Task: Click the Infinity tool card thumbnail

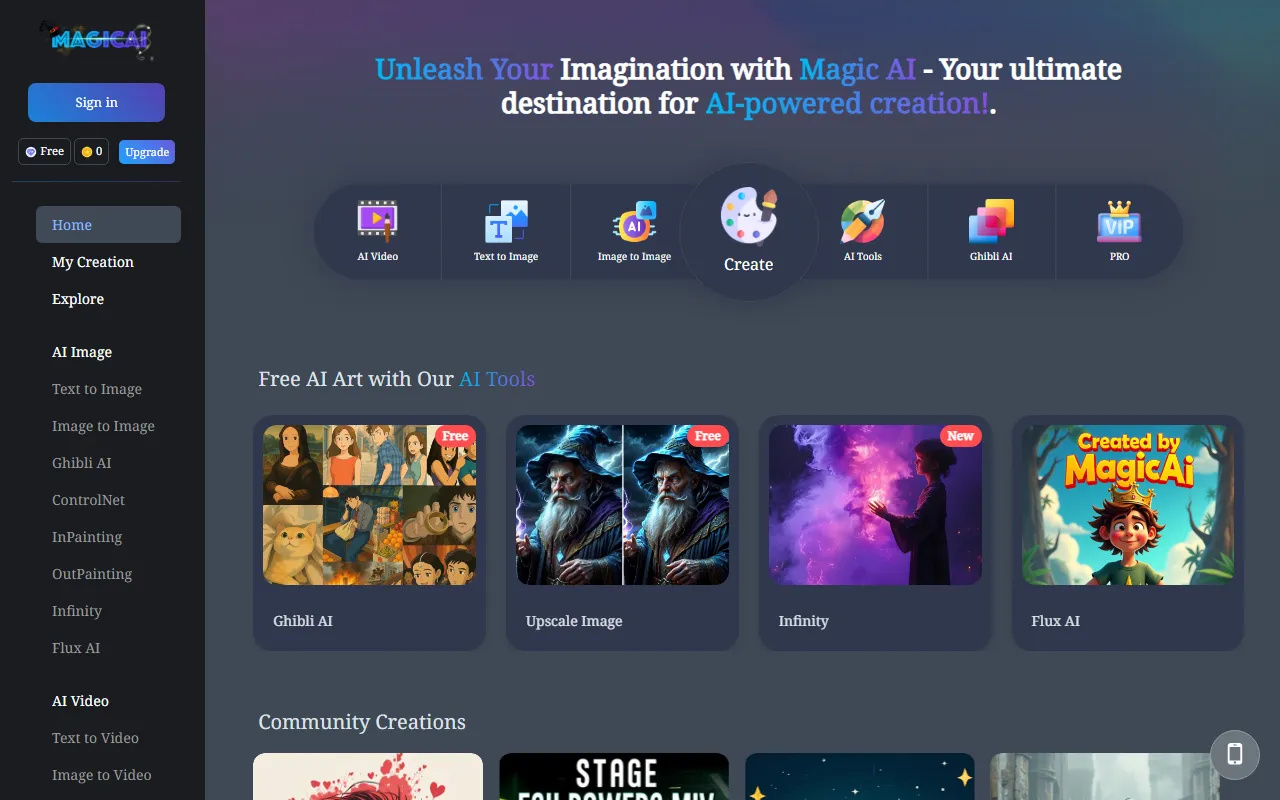Action: pos(875,505)
